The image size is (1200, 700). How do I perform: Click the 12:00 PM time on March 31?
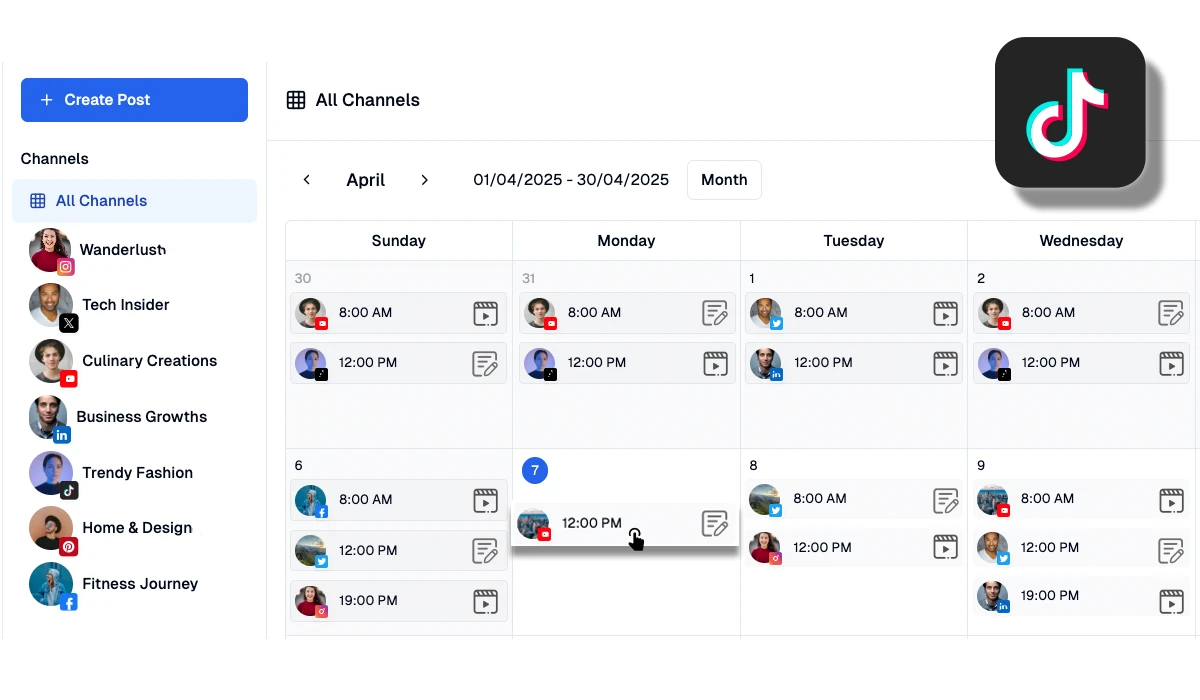(x=597, y=363)
